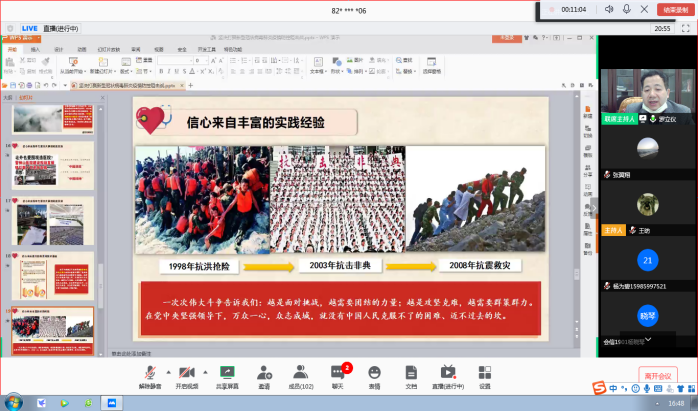Click the 结束录制 end recording button
Screen dimensions: 698x412
click(675, 9)
